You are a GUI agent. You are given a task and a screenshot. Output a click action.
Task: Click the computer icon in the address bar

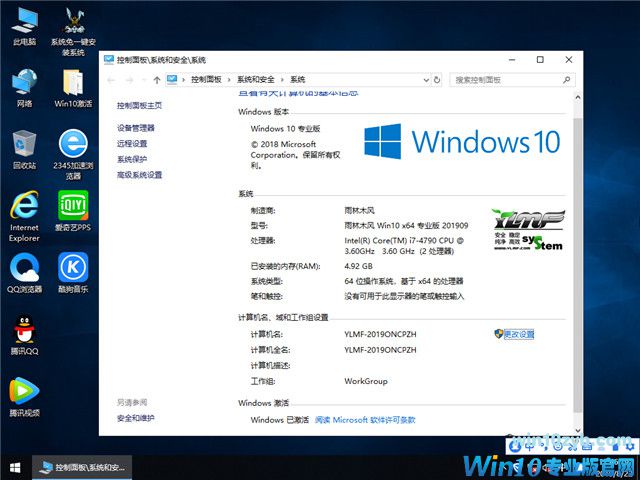click(172, 79)
